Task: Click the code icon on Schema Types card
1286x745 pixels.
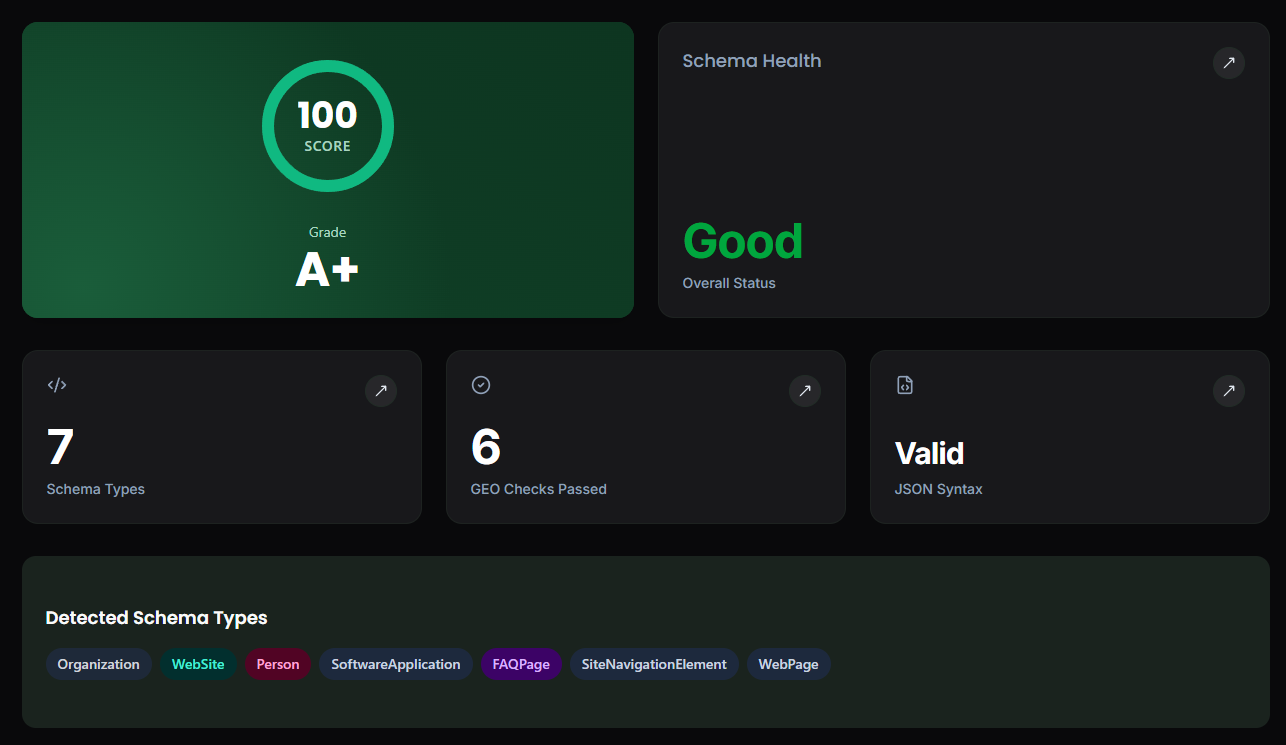Action: (57, 384)
